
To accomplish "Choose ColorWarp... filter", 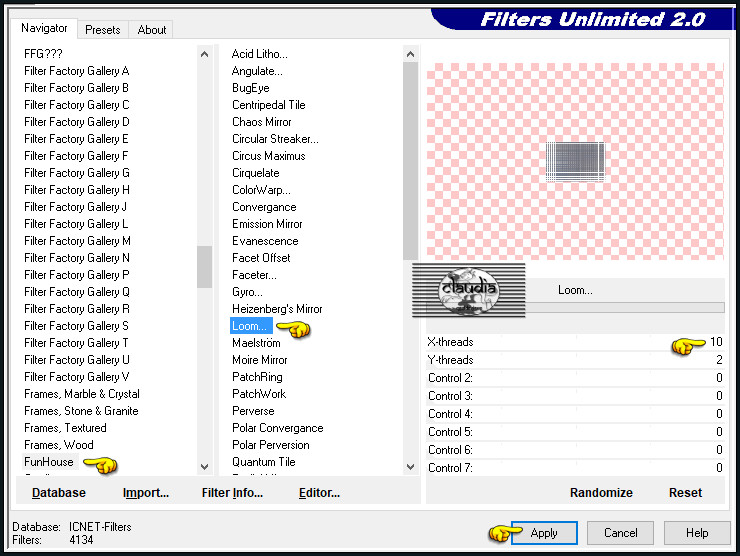I will (x=261, y=190).
